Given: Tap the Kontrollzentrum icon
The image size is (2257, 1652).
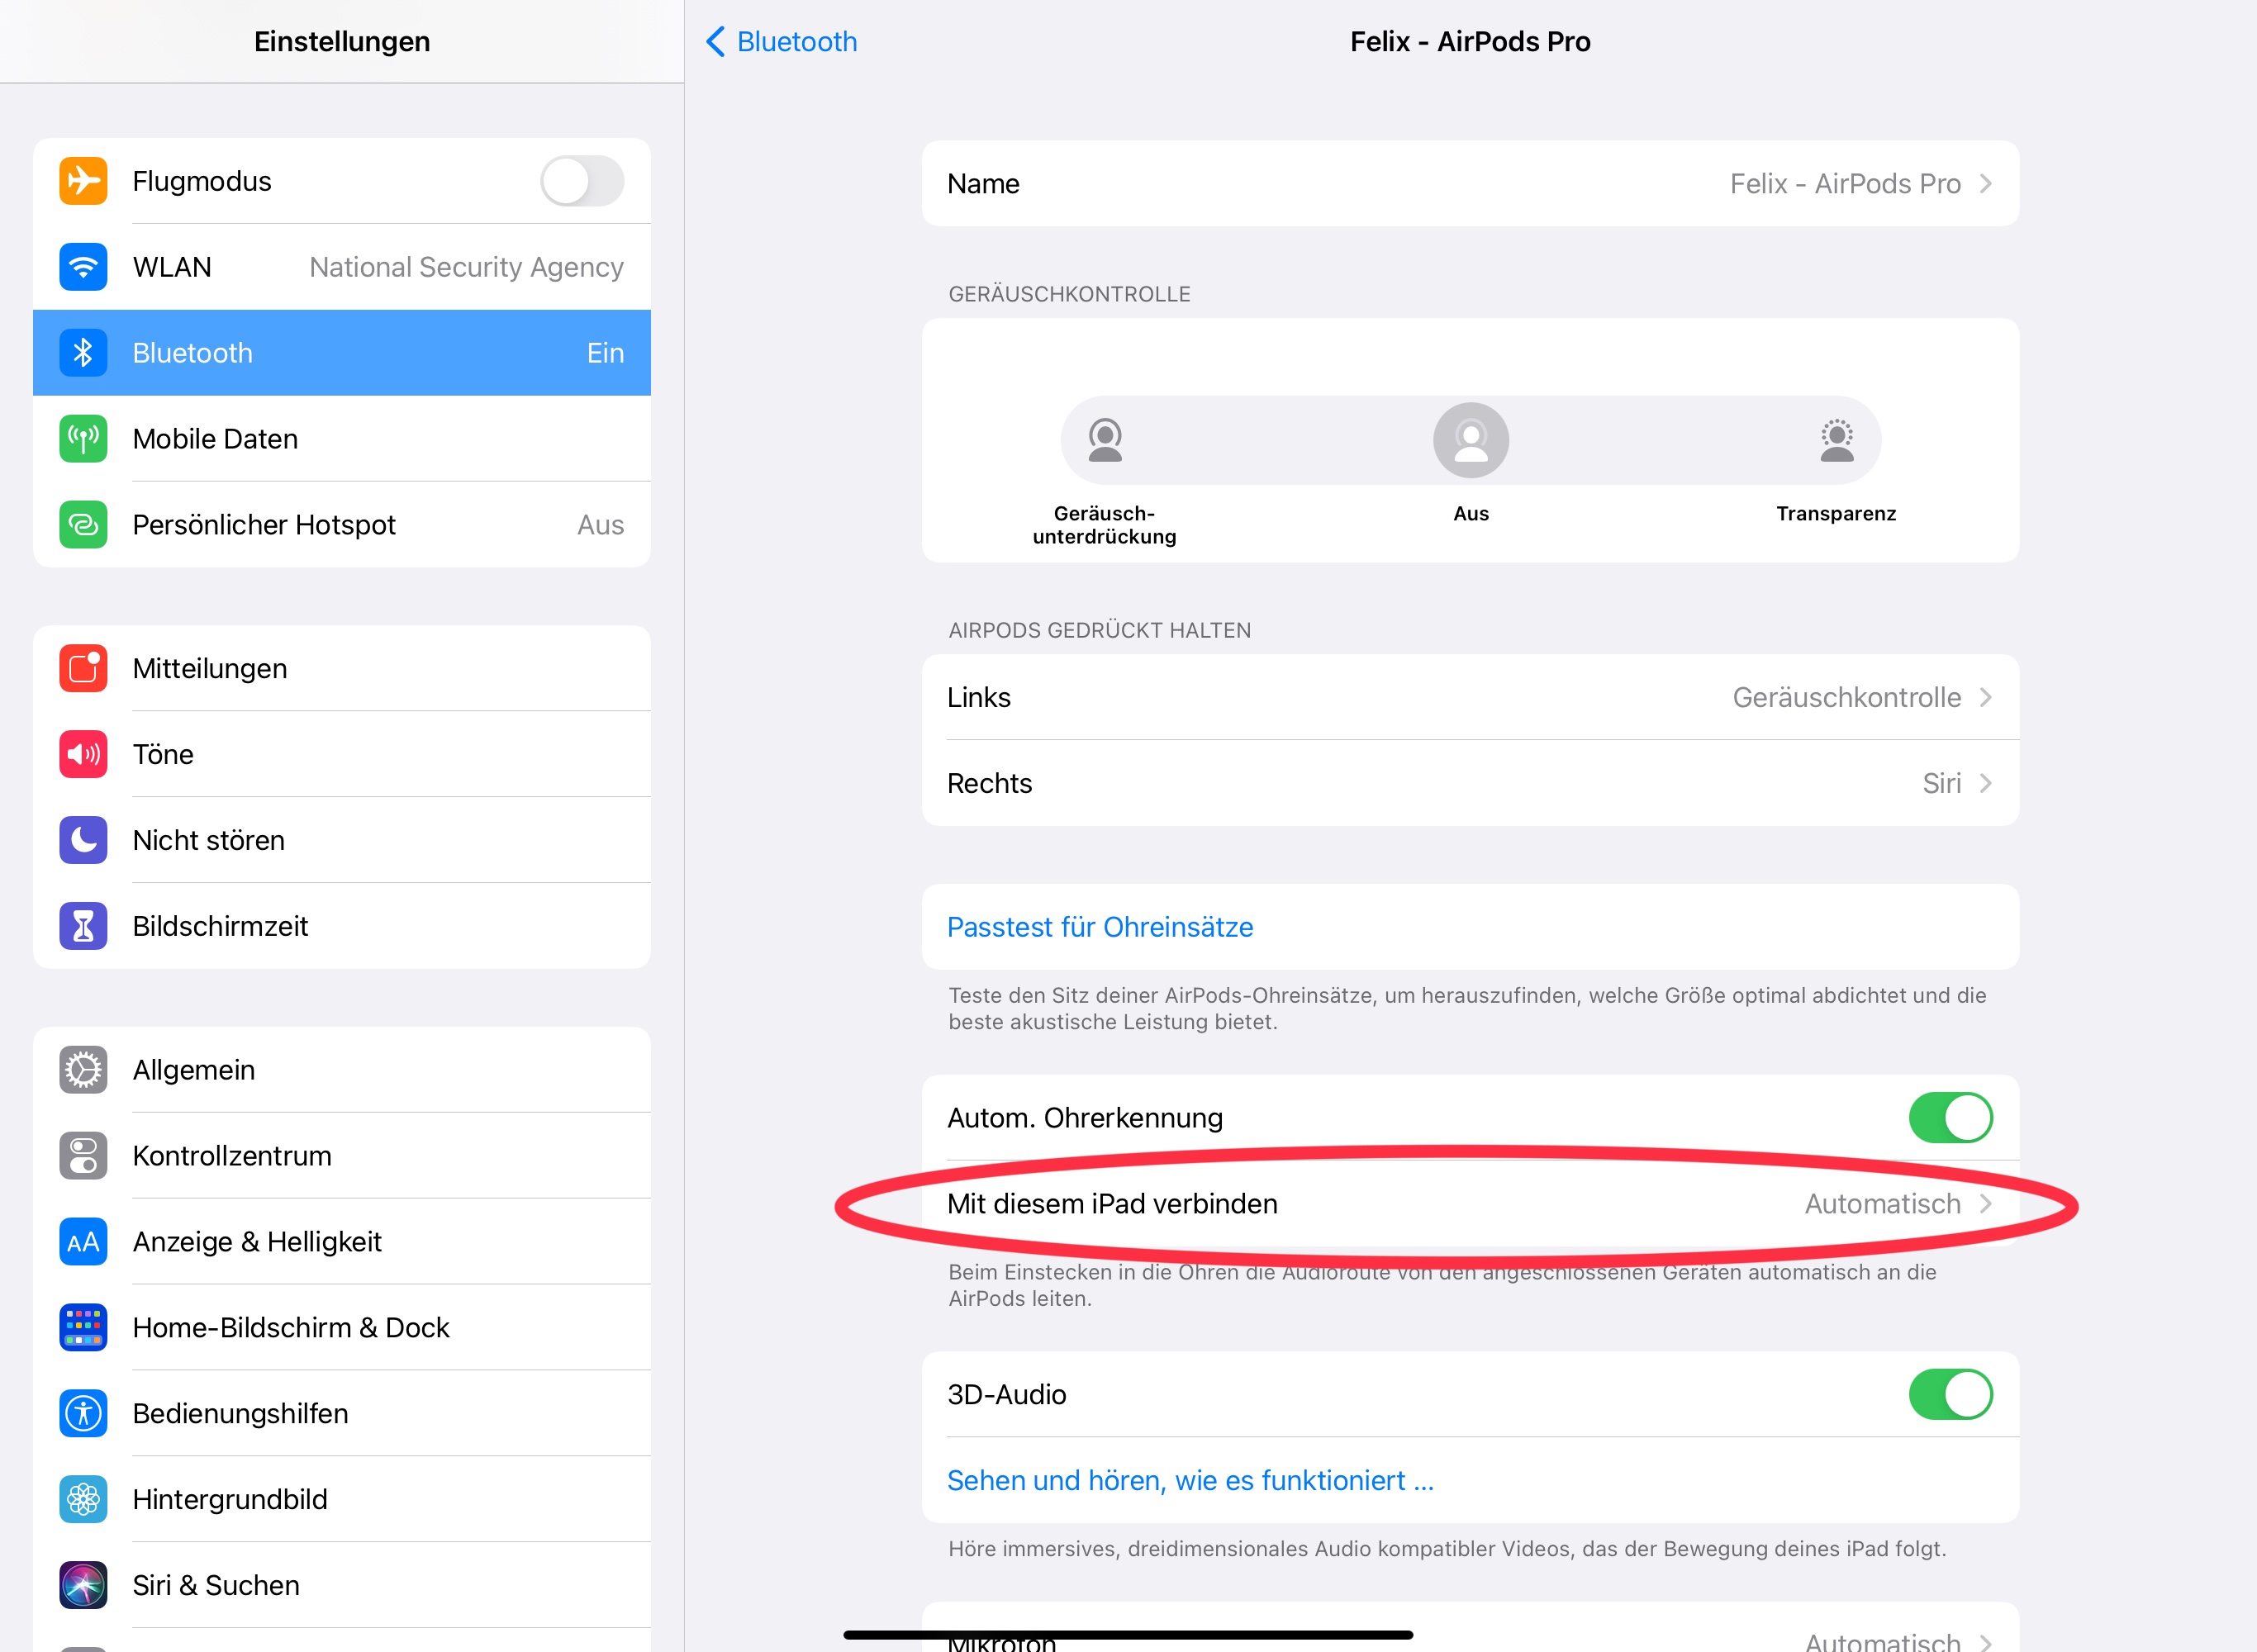Looking at the screenshot, I should tap(83, 1156).
